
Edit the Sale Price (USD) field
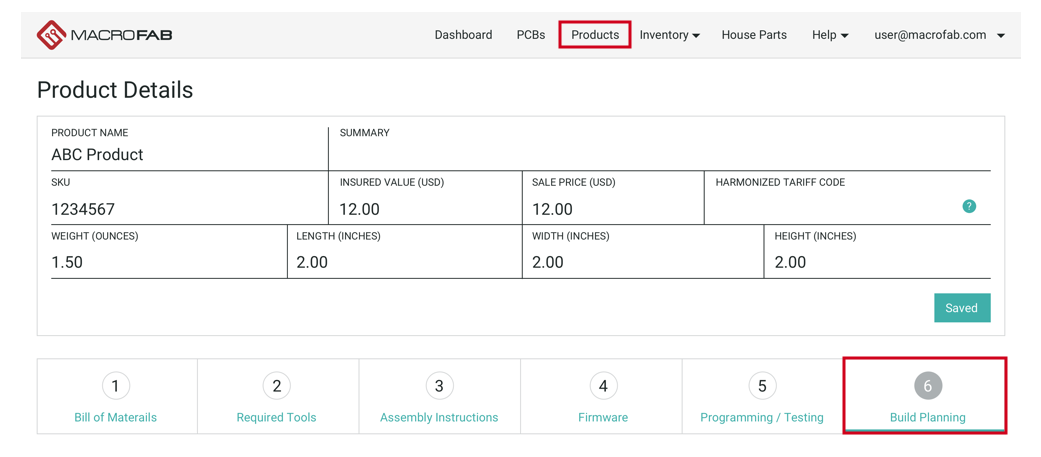(612, 209)
